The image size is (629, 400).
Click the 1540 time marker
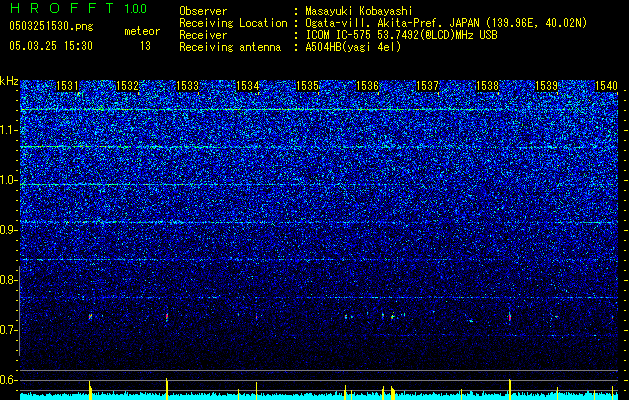point(607,86)
